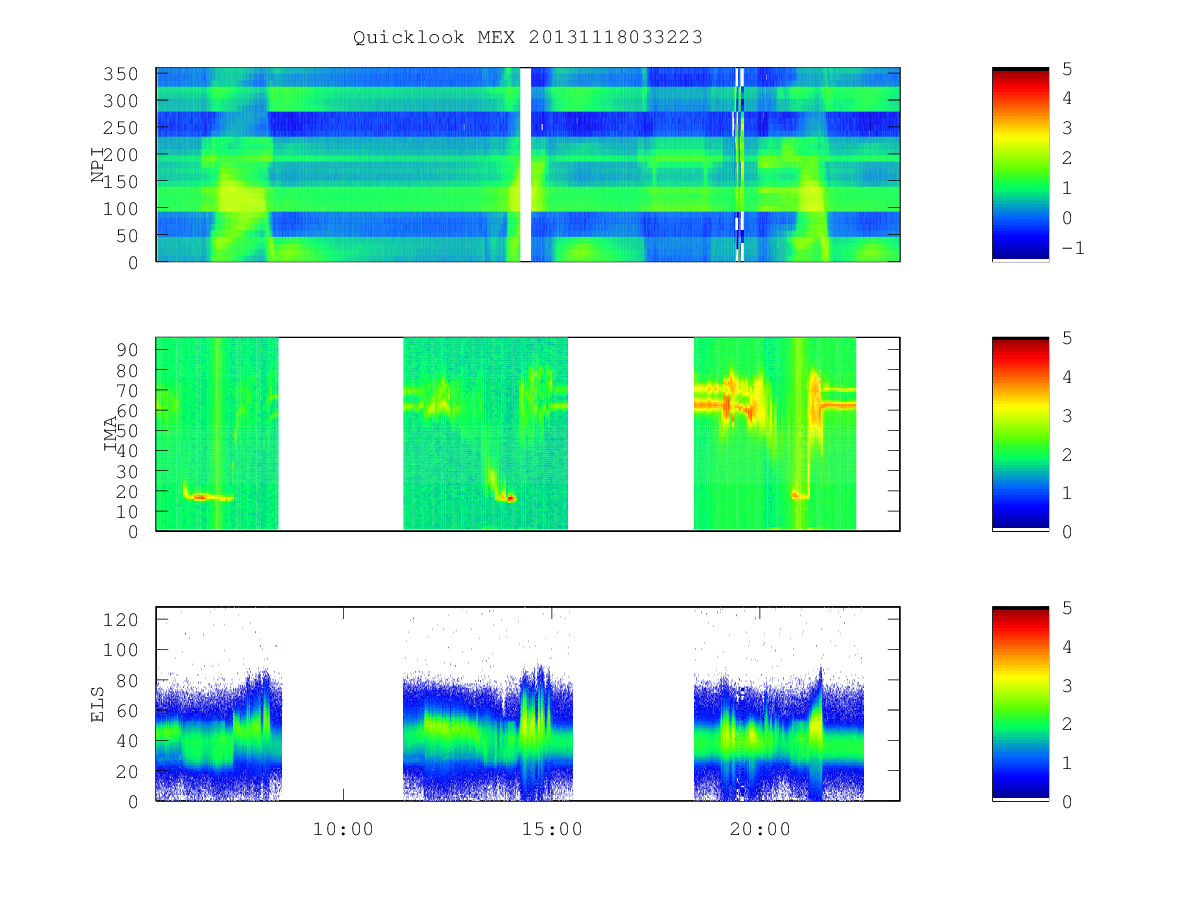Click the "0" label on ELS colorbar
1200x900 pixels.
pyautogui.click(x=1067, y=801)
